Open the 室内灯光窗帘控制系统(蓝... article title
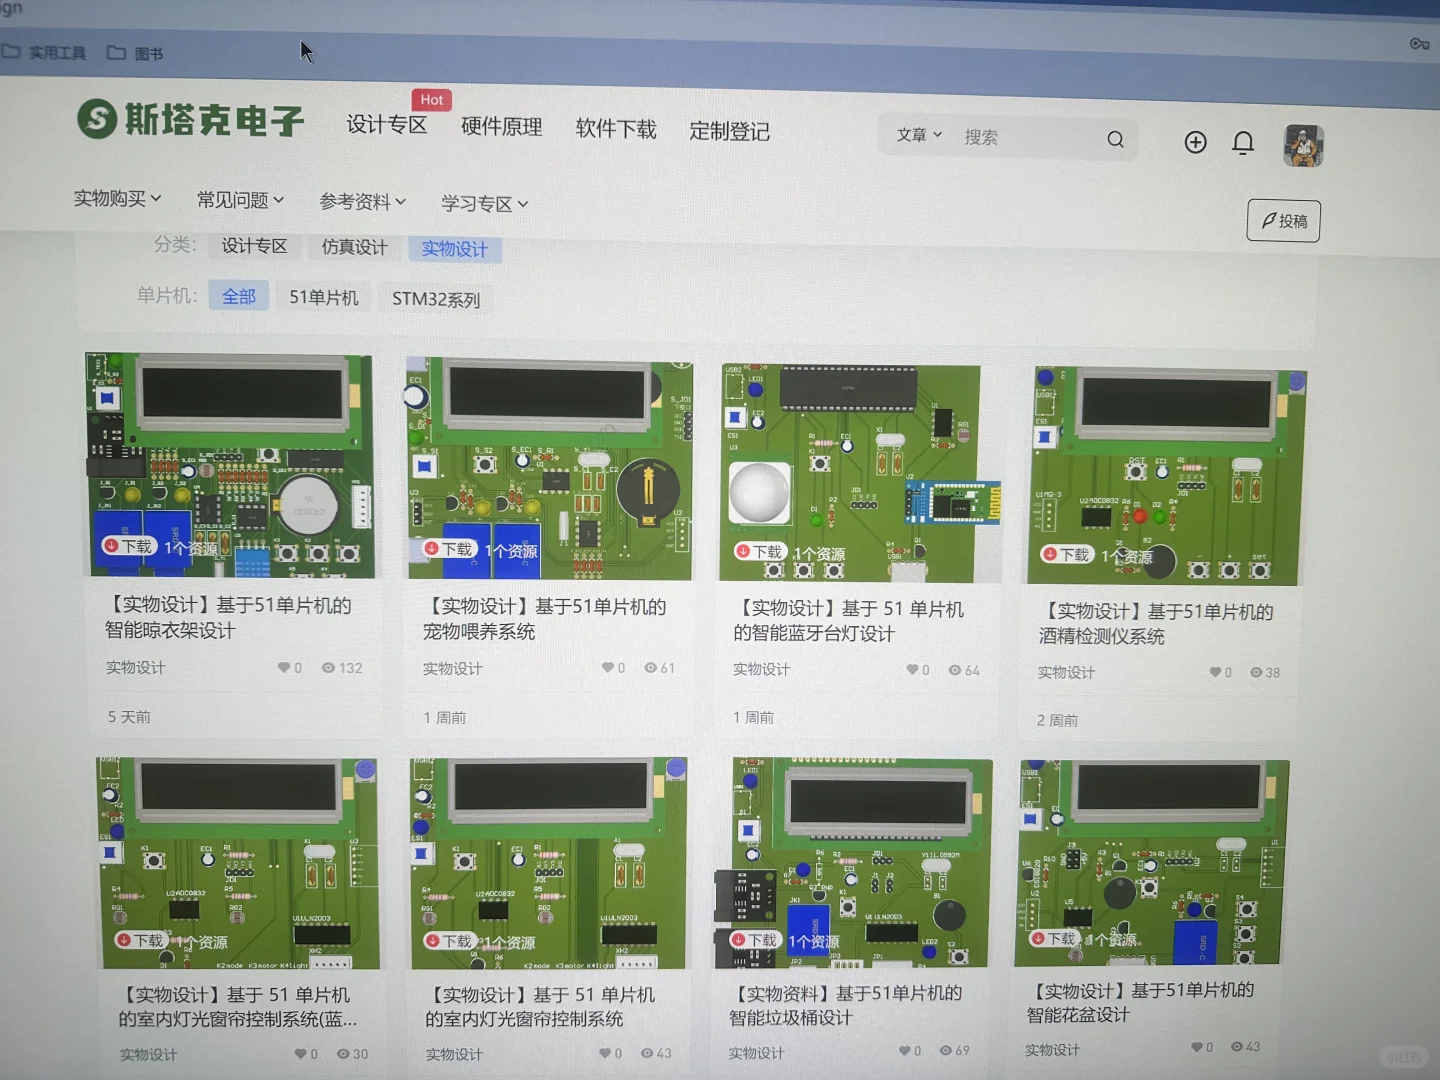 (237, 1007)
